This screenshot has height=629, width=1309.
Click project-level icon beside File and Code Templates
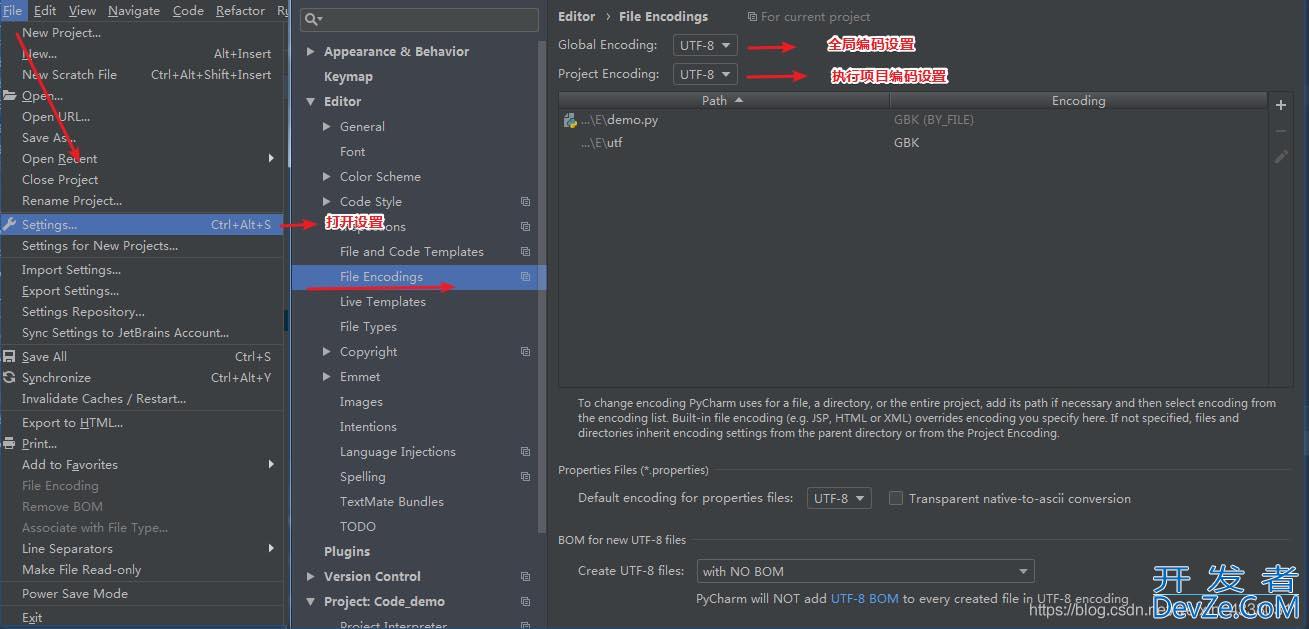525,252
